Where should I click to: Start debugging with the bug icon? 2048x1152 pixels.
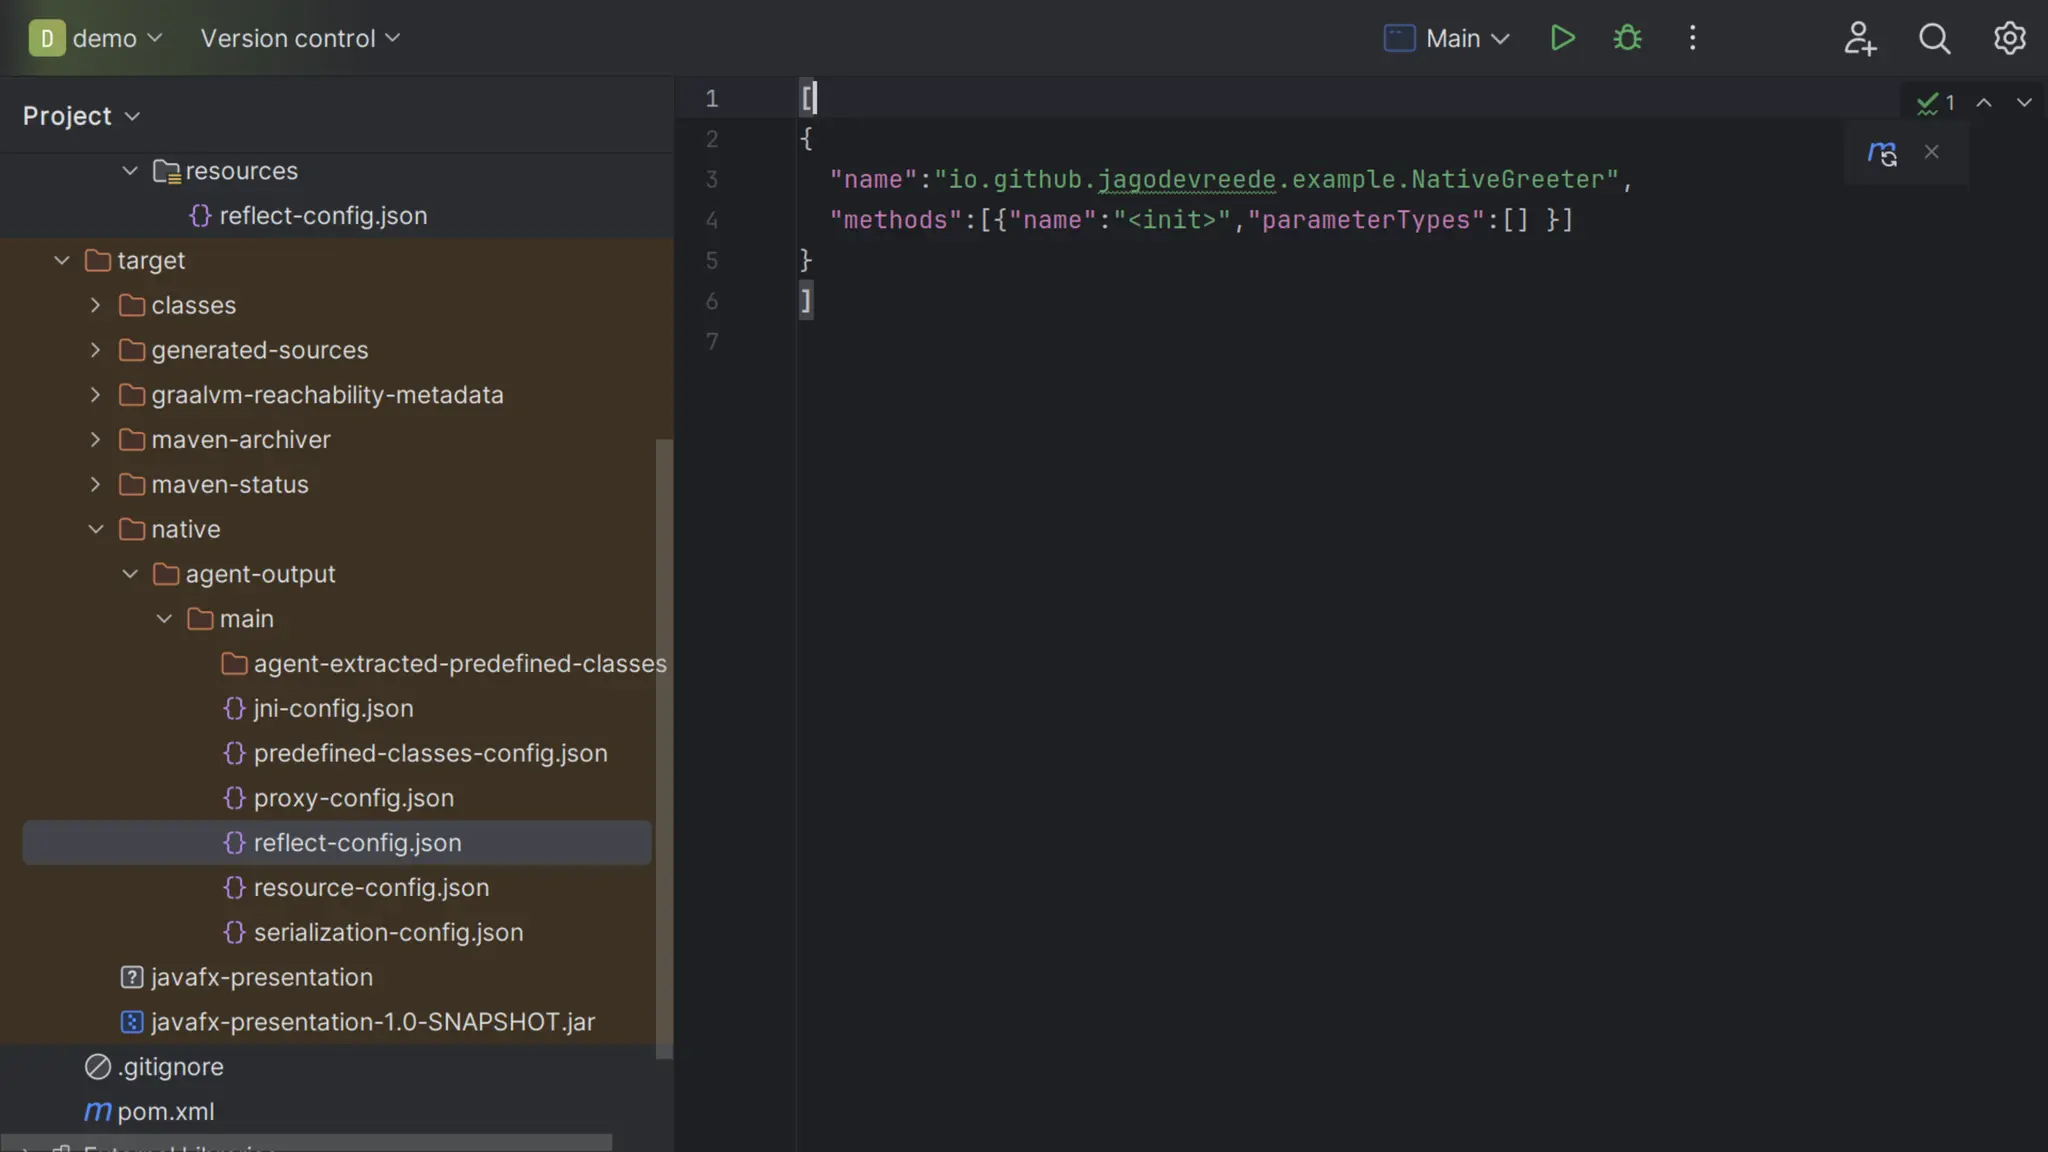click(1627, 38)
